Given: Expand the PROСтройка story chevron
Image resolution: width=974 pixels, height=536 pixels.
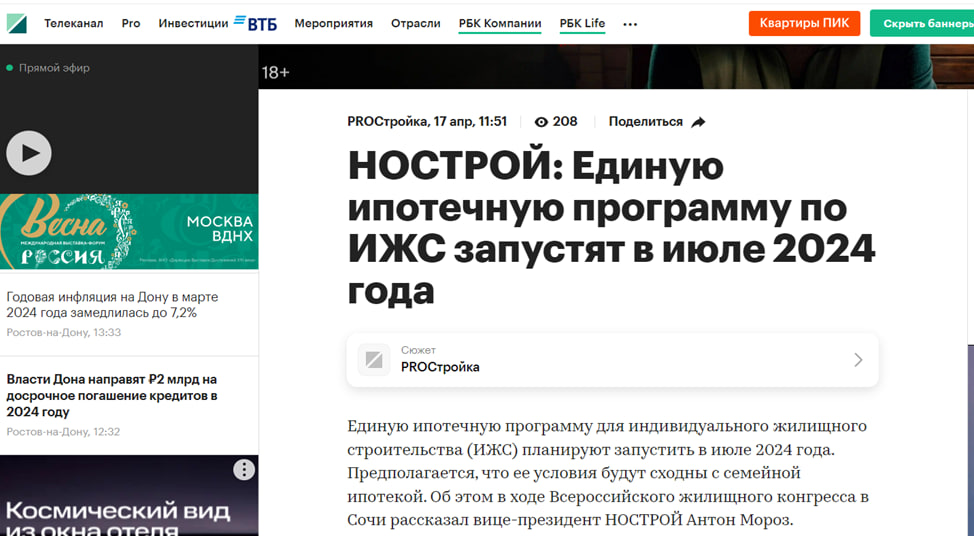Looking at the screenshot, I should click(x=858, y=360).
